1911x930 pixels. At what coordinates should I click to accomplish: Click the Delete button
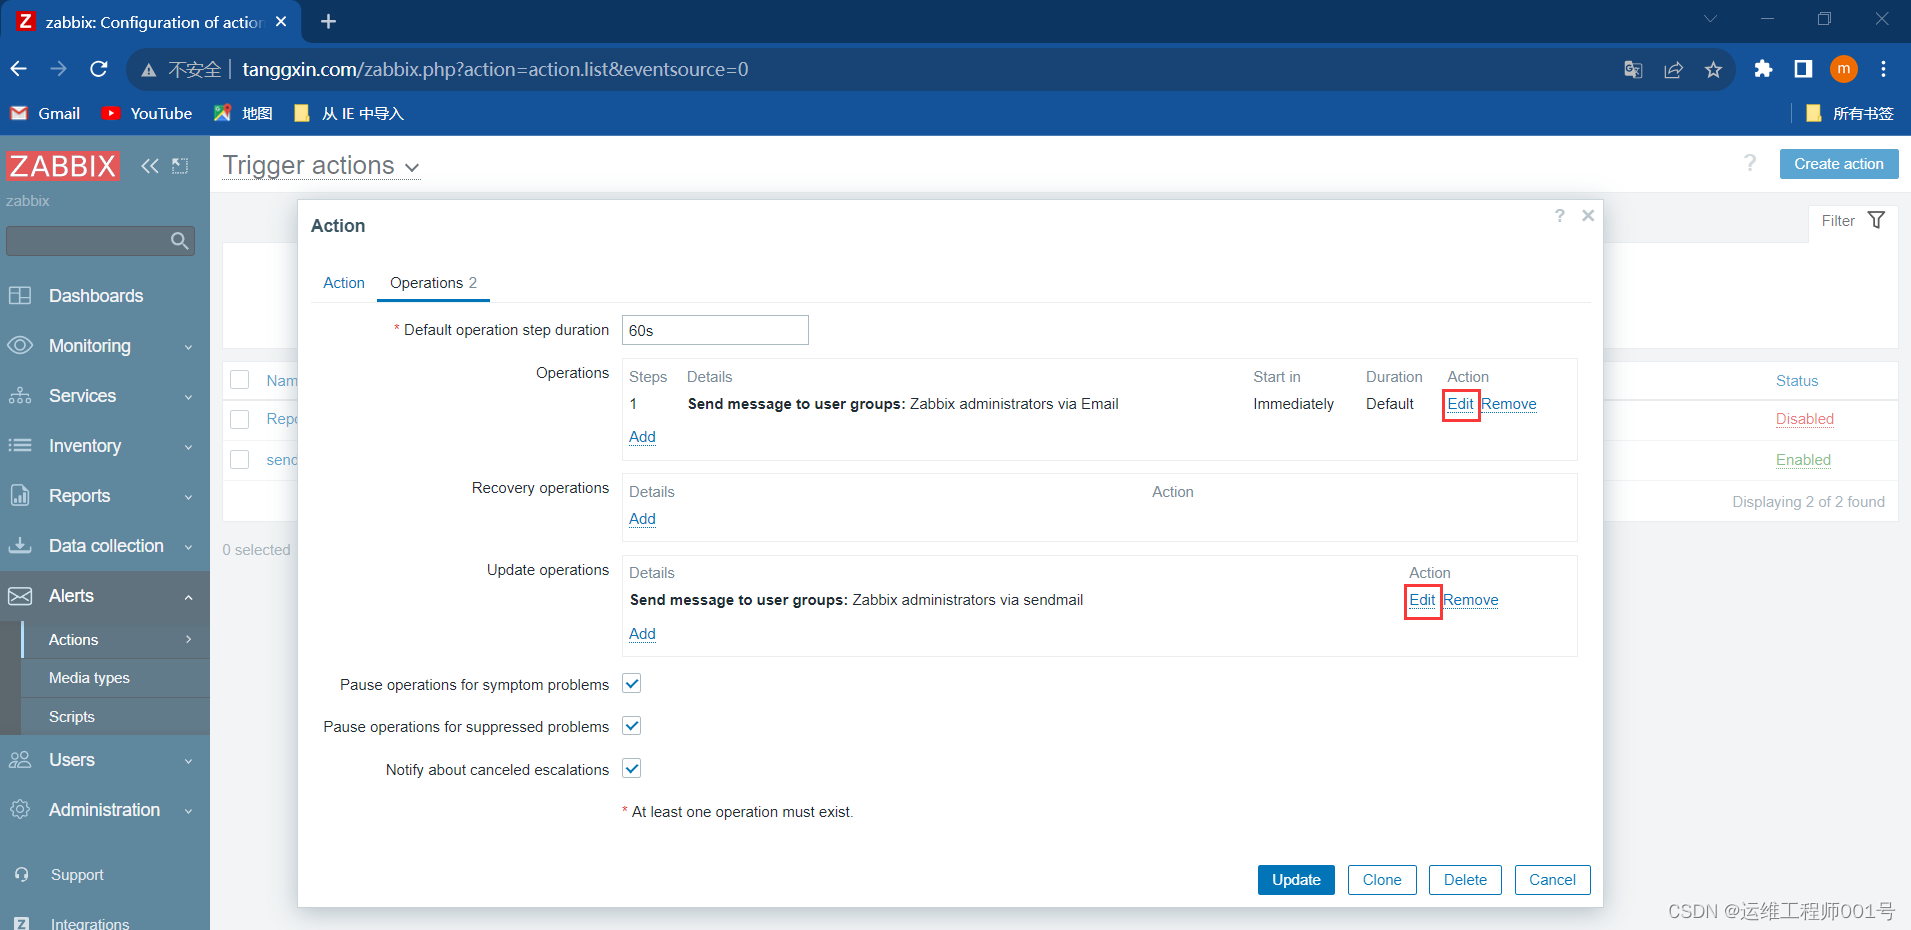point(1465,880)
